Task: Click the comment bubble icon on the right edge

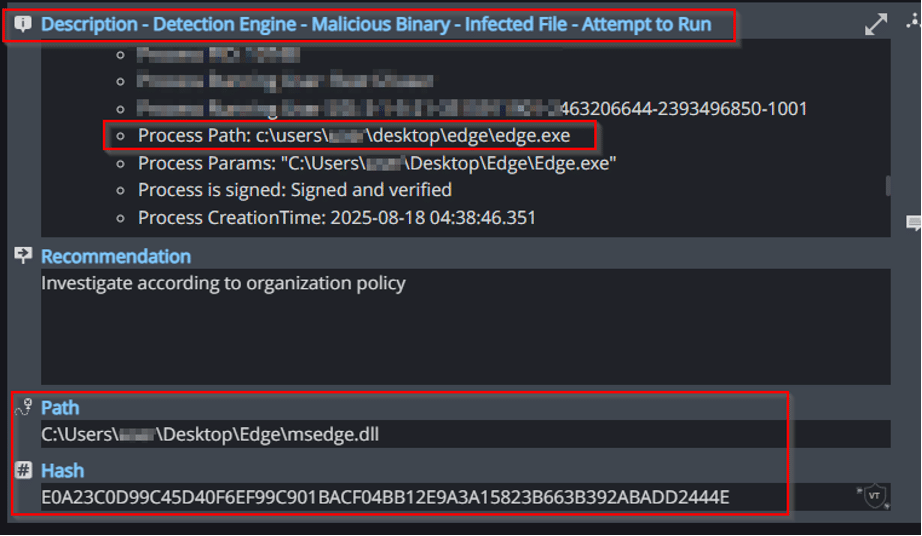Action: point(913,223)
